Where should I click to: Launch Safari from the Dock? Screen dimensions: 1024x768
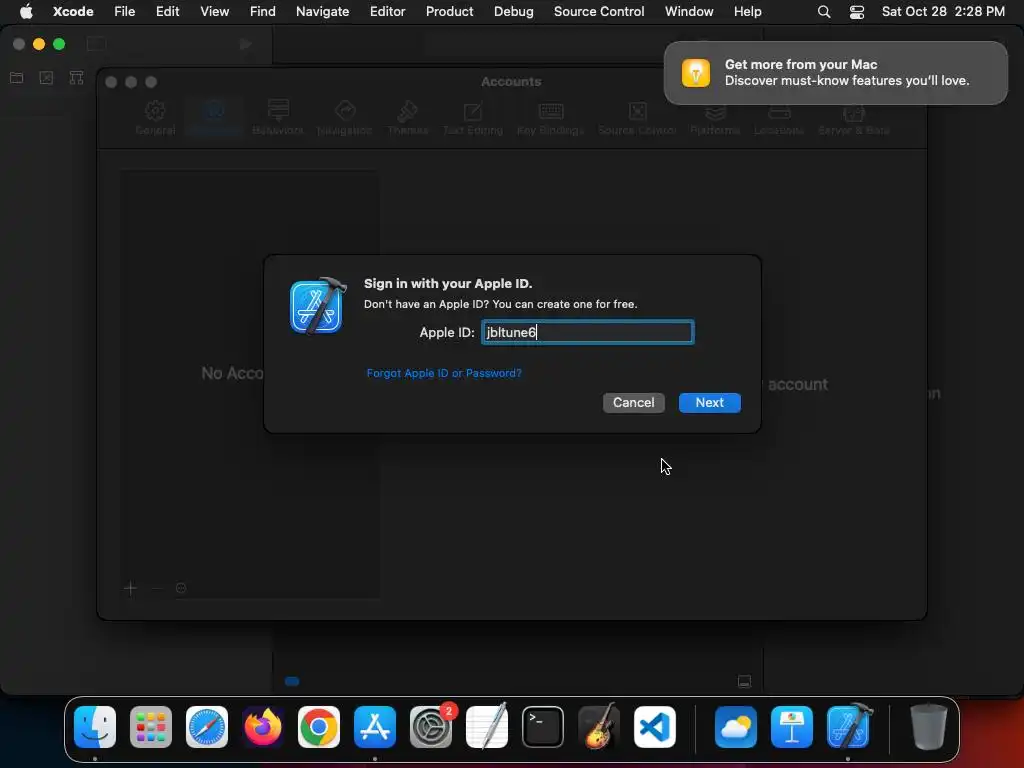point(207,727)
